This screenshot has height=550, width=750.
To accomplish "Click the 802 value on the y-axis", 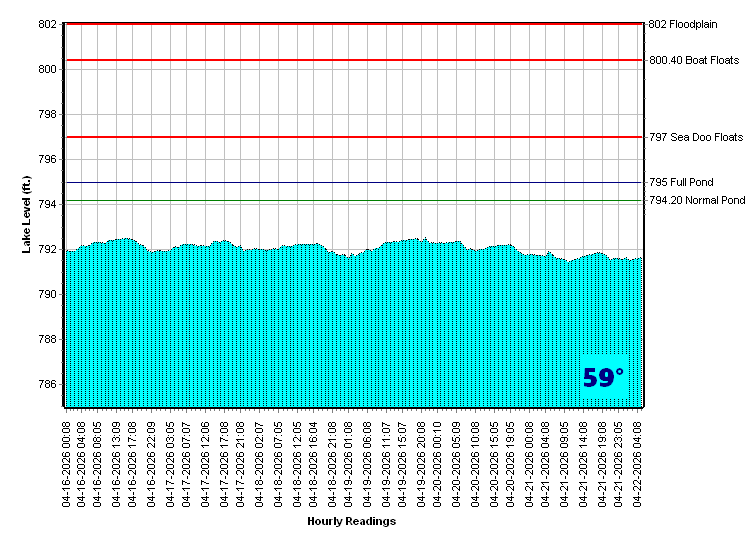I will pos(48,24).
